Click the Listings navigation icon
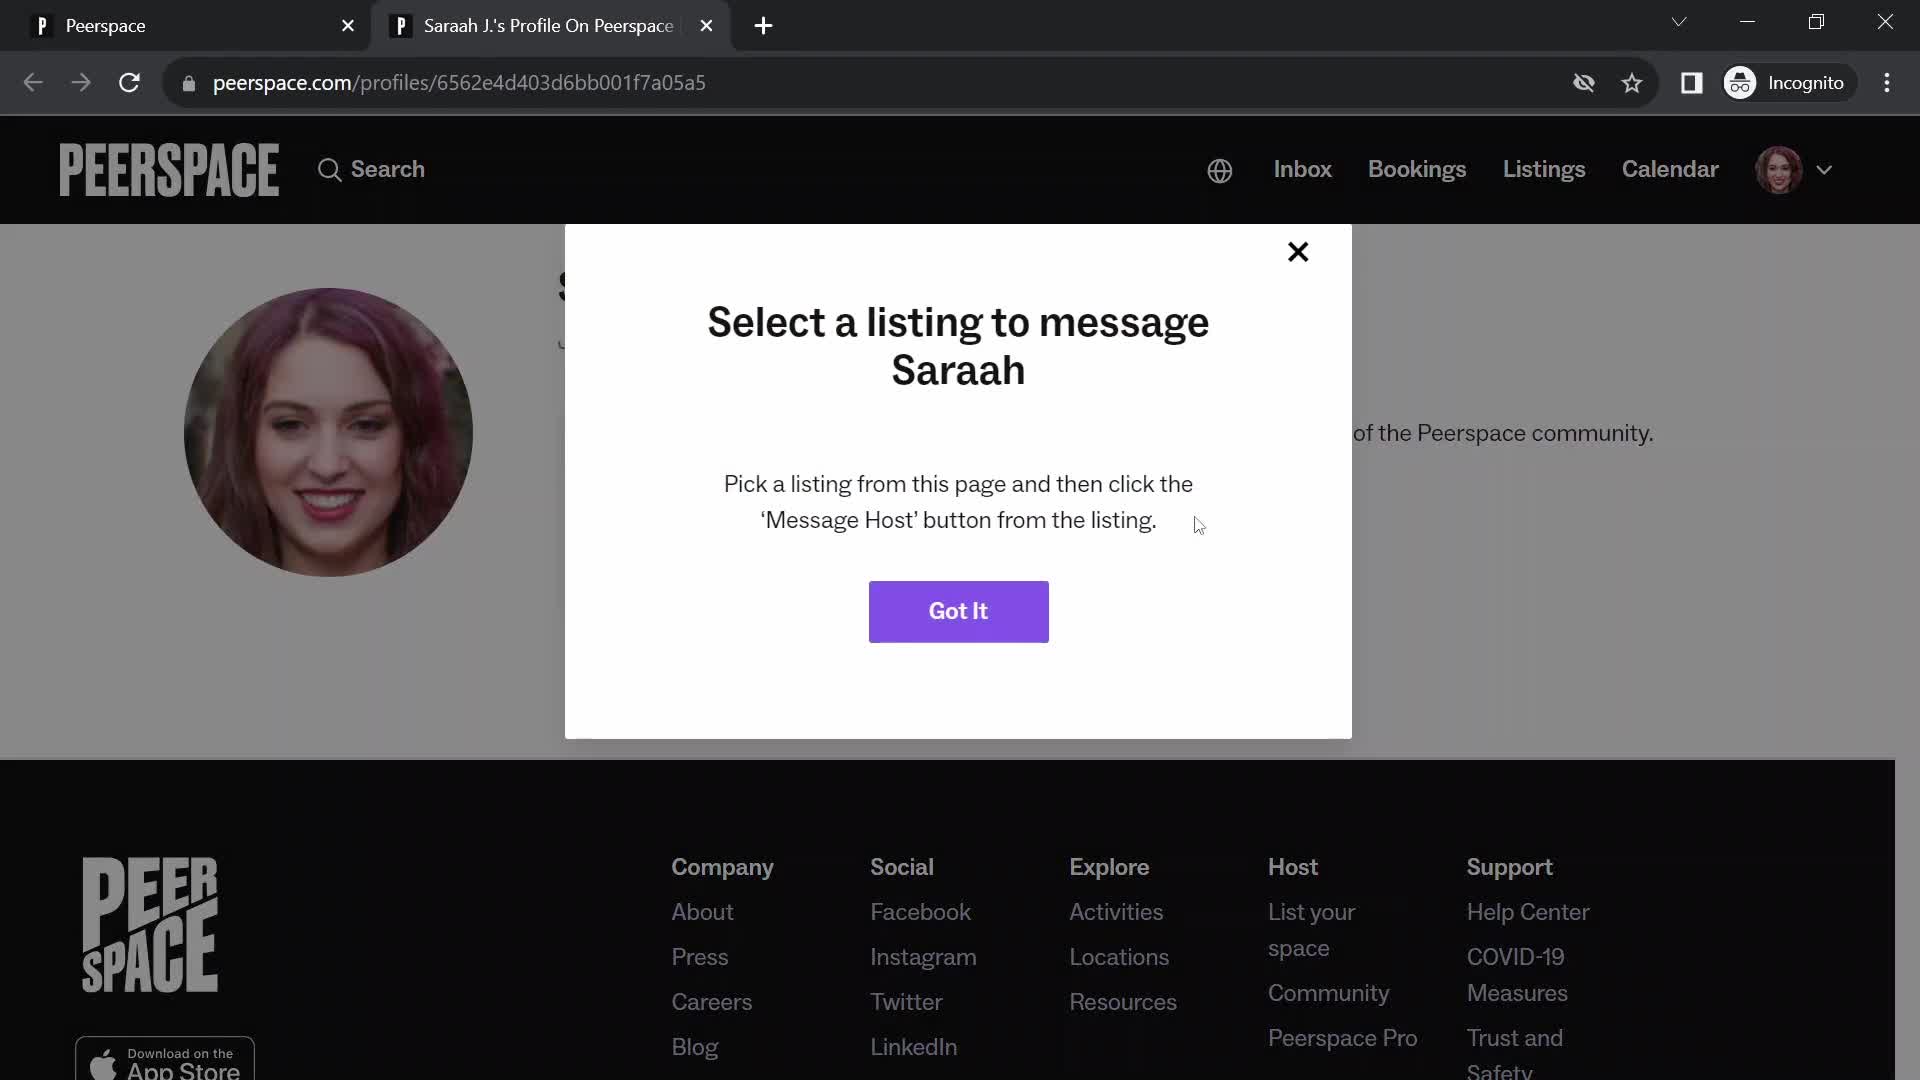 [1543, 169]
